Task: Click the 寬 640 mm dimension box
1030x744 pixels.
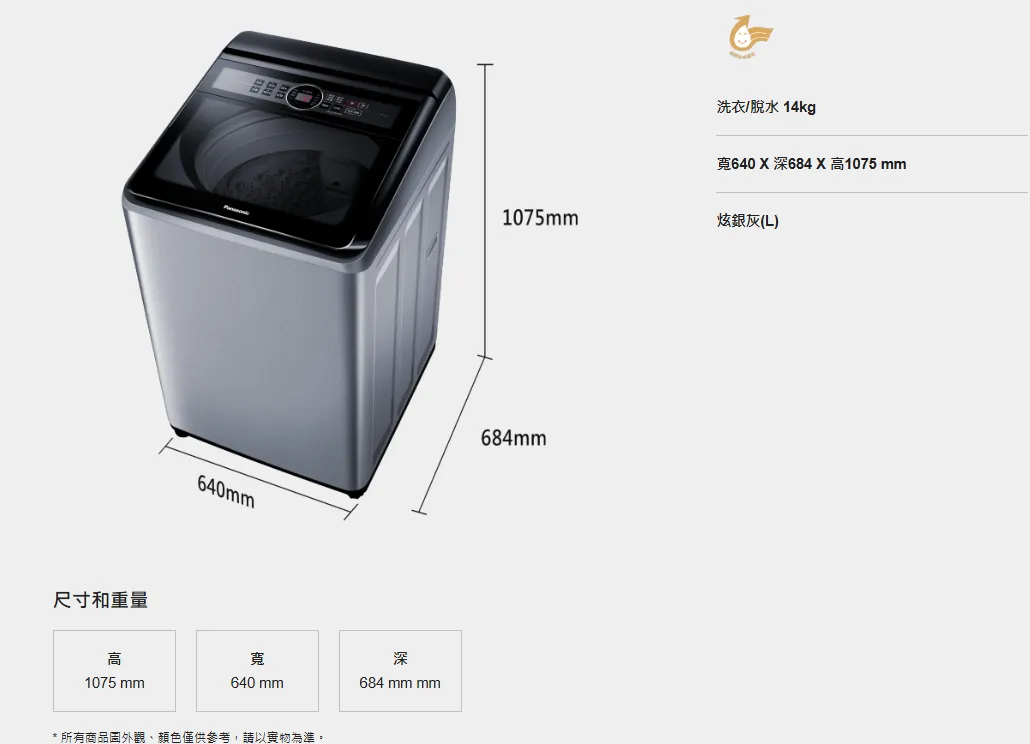Action: (257, 670)
